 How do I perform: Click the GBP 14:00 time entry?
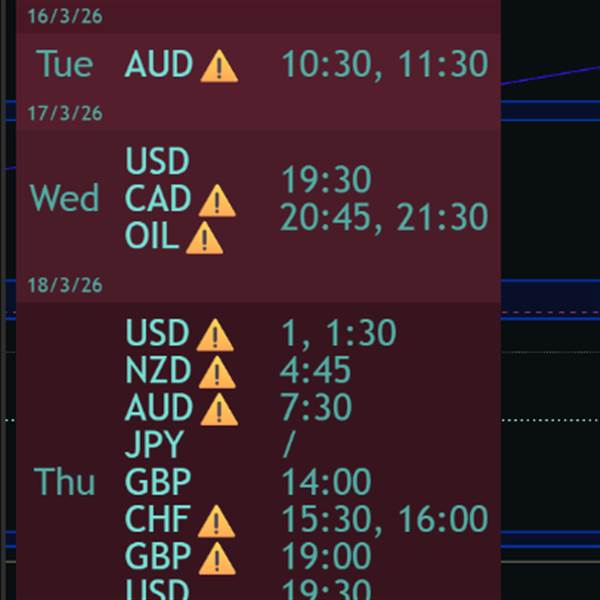(x=326, y=481)
